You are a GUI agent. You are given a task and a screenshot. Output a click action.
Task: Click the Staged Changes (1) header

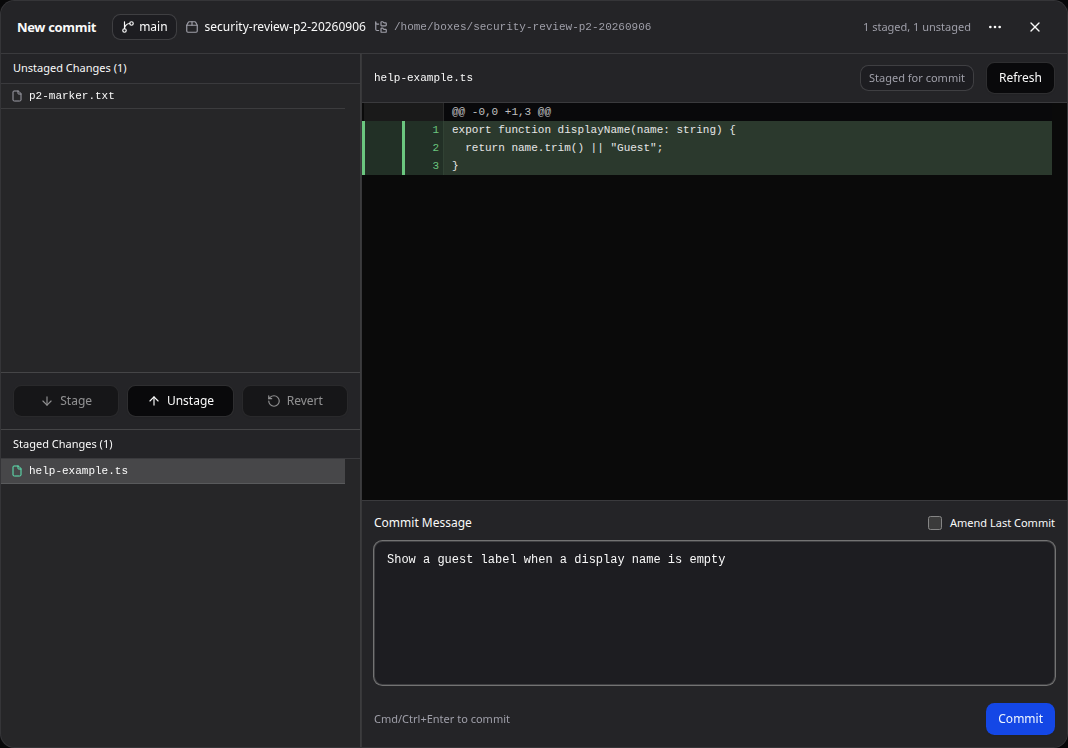coord(63,444)
